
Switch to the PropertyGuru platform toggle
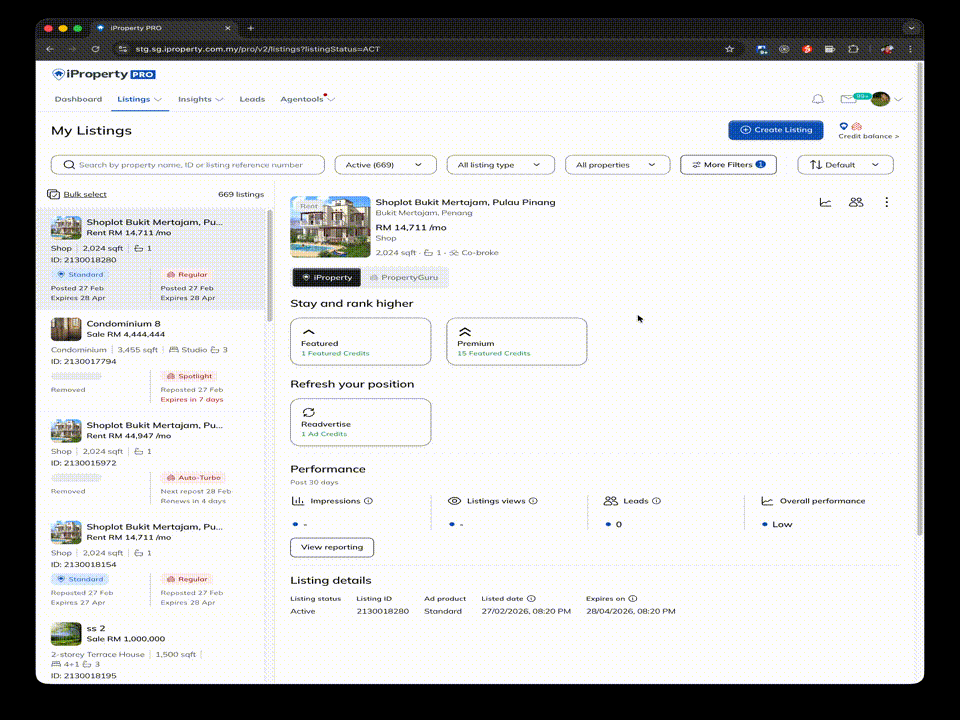click(404, 277)
